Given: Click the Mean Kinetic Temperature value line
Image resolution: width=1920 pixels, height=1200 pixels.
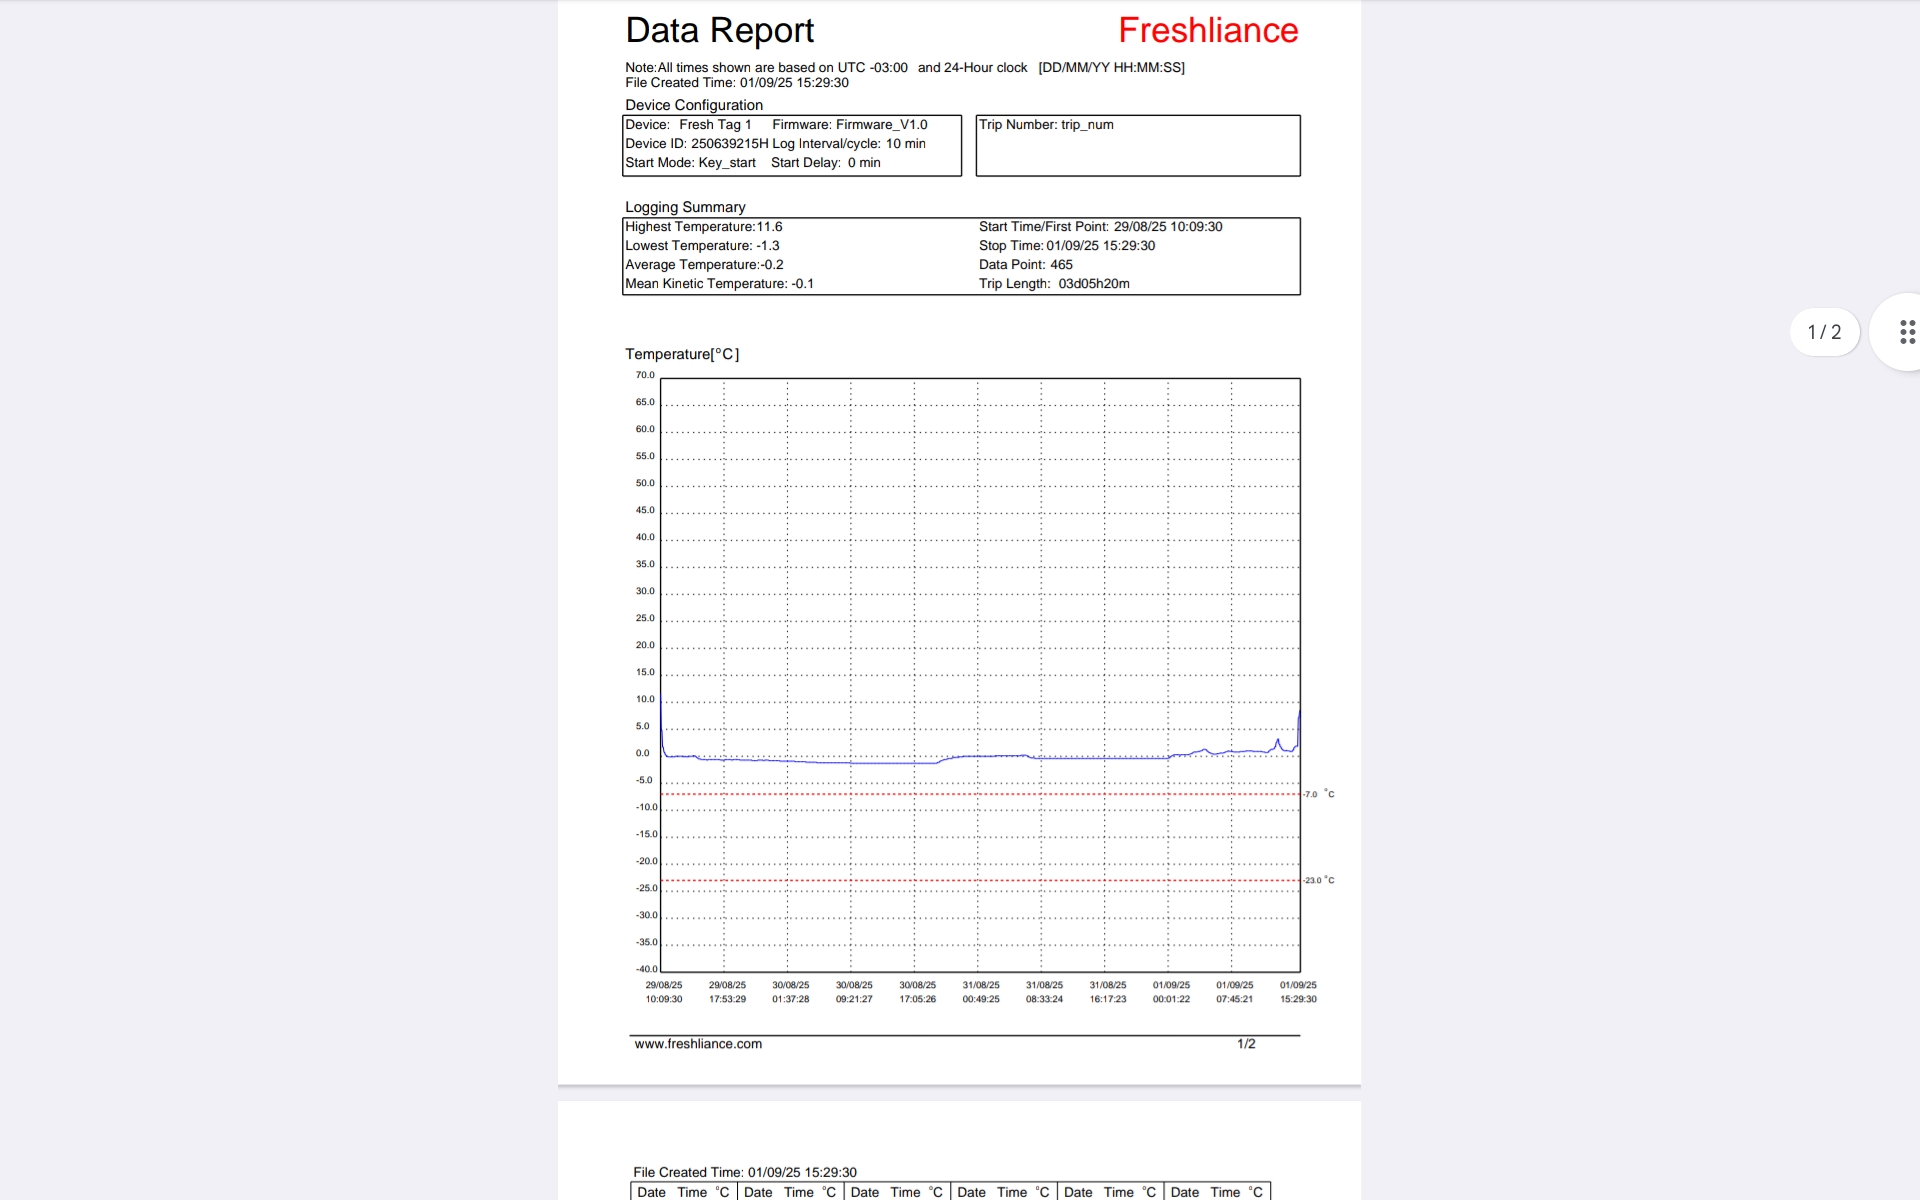Looking at the screenshot, I should point(719,284).
